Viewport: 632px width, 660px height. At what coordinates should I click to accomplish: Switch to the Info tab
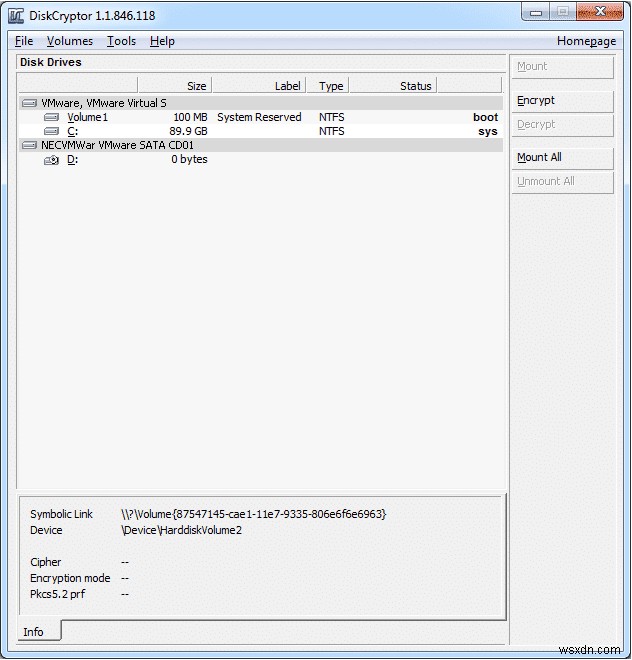39,631
